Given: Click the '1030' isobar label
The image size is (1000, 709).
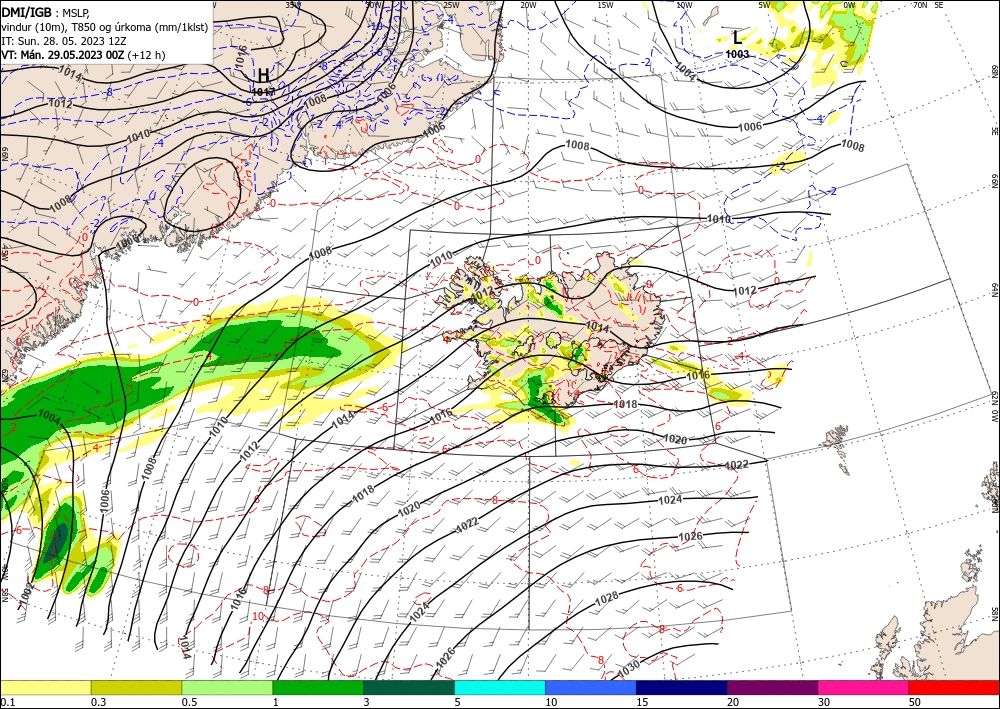Looking at the screenshot, I should coord(630,668).
